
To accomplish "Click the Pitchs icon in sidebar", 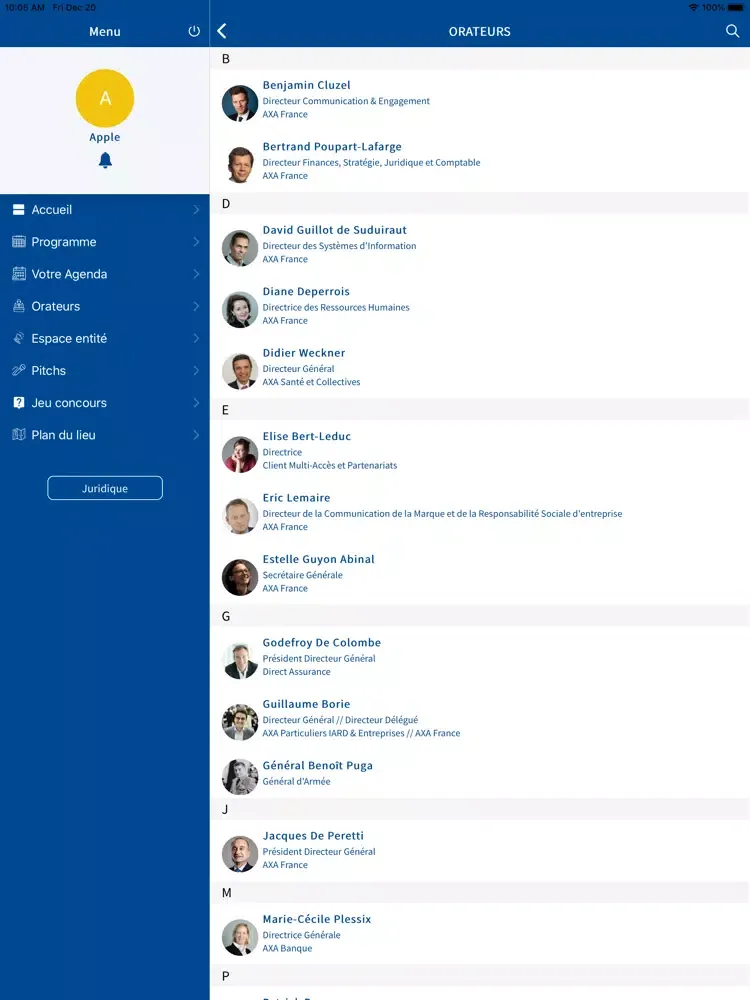I will tap(18, 370).
